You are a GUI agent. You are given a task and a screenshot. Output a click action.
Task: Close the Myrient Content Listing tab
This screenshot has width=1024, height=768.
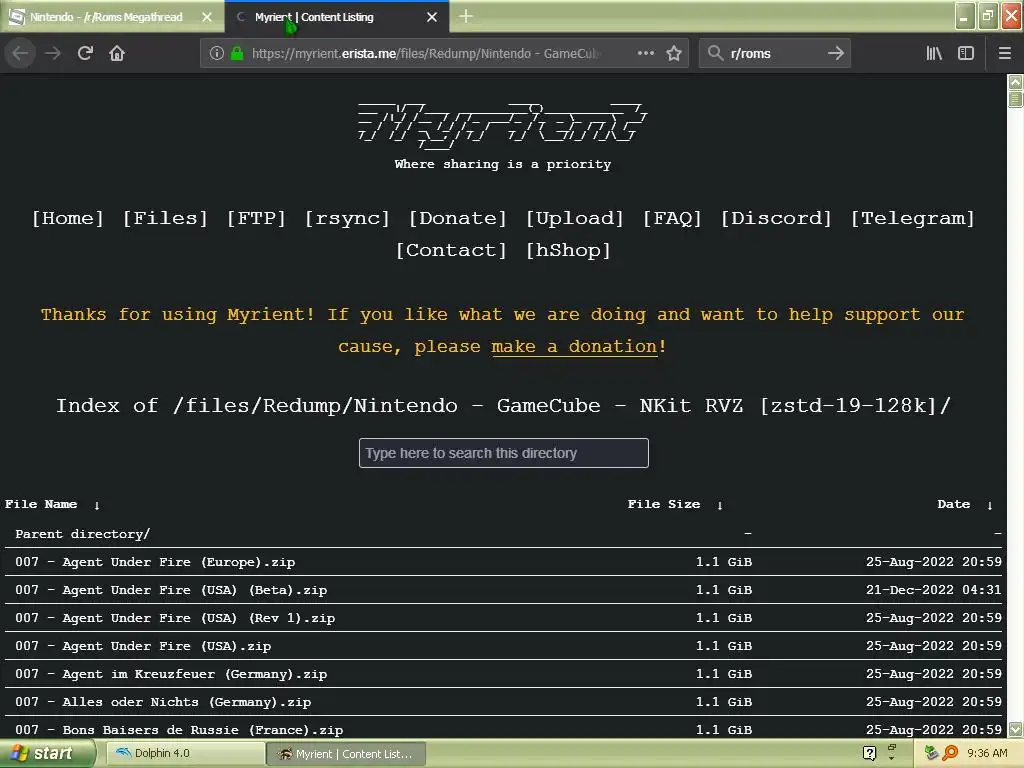coord(432,17)
